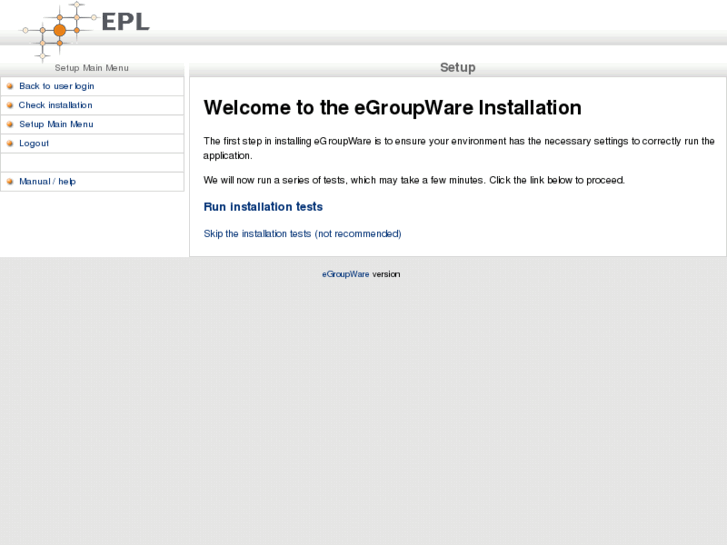
Task: Go back to user login
Action: 57,86
